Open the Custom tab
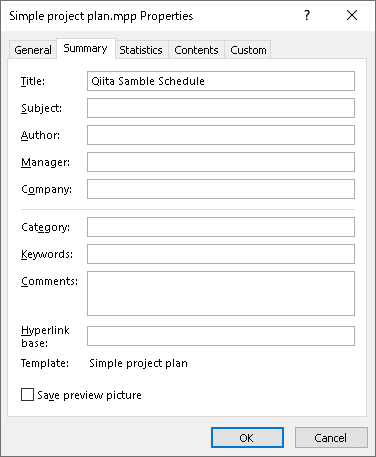Image resolution: width=376 pixels, height=457 pixels. click(x=248, y=50)
